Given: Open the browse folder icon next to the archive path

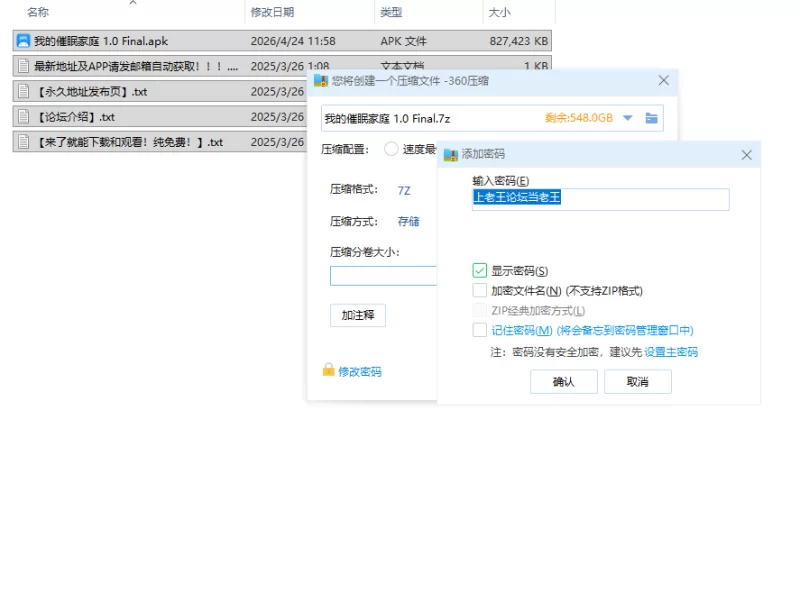Looking at the screenshot, I should pyautogui.click(x=651, y=118).
